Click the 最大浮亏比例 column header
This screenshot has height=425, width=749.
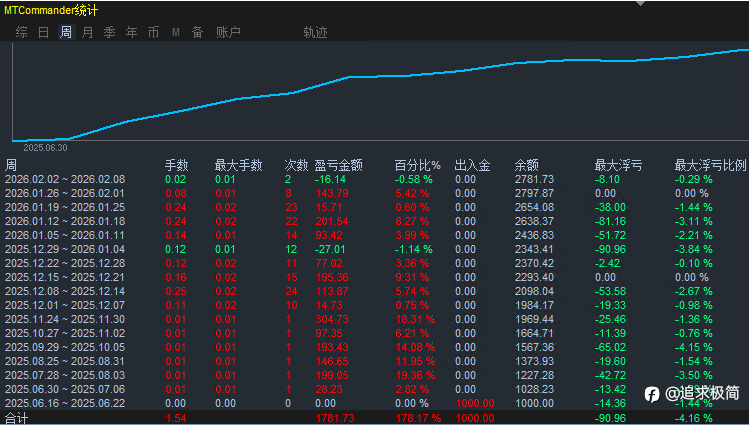pyautogui.click(x=710, y=165)
